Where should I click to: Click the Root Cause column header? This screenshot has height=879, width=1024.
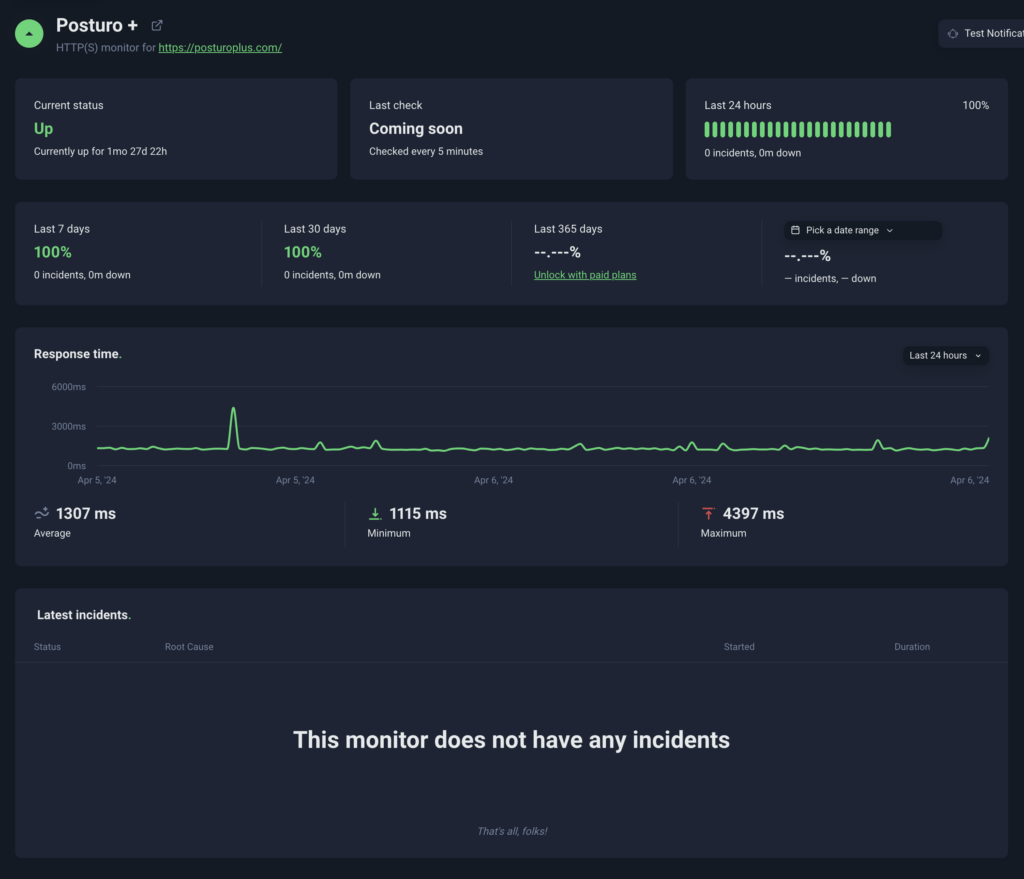click(189, 647)
